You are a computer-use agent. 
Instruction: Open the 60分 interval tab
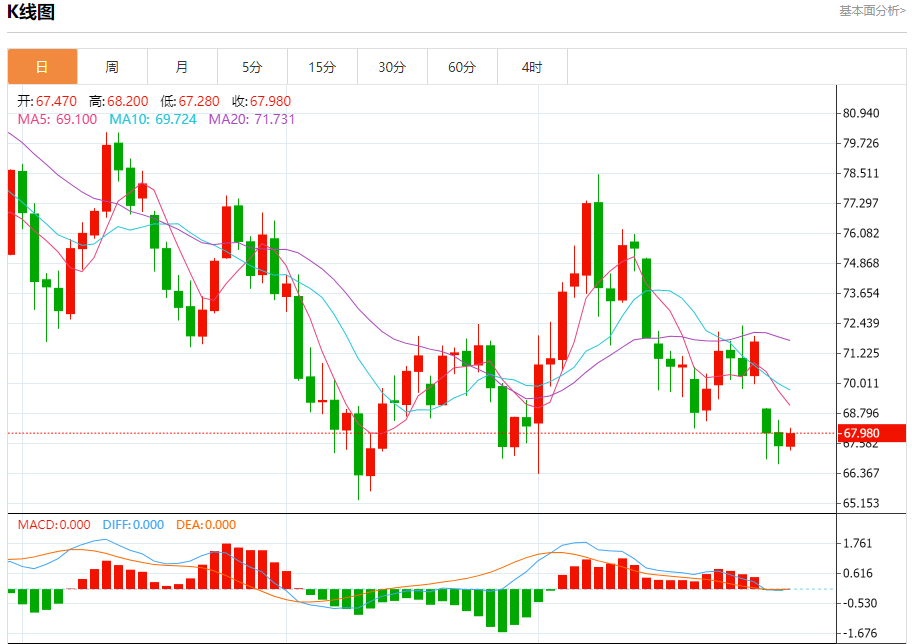point(462,67)
